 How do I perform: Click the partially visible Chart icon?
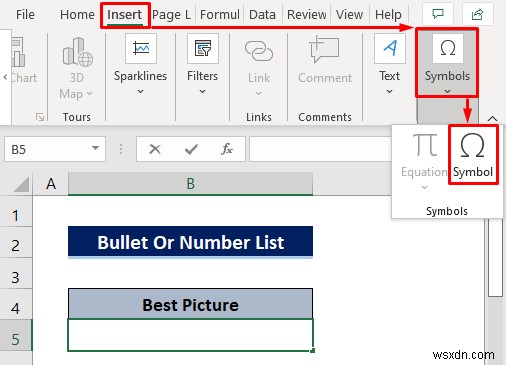[x=18, y=53]
